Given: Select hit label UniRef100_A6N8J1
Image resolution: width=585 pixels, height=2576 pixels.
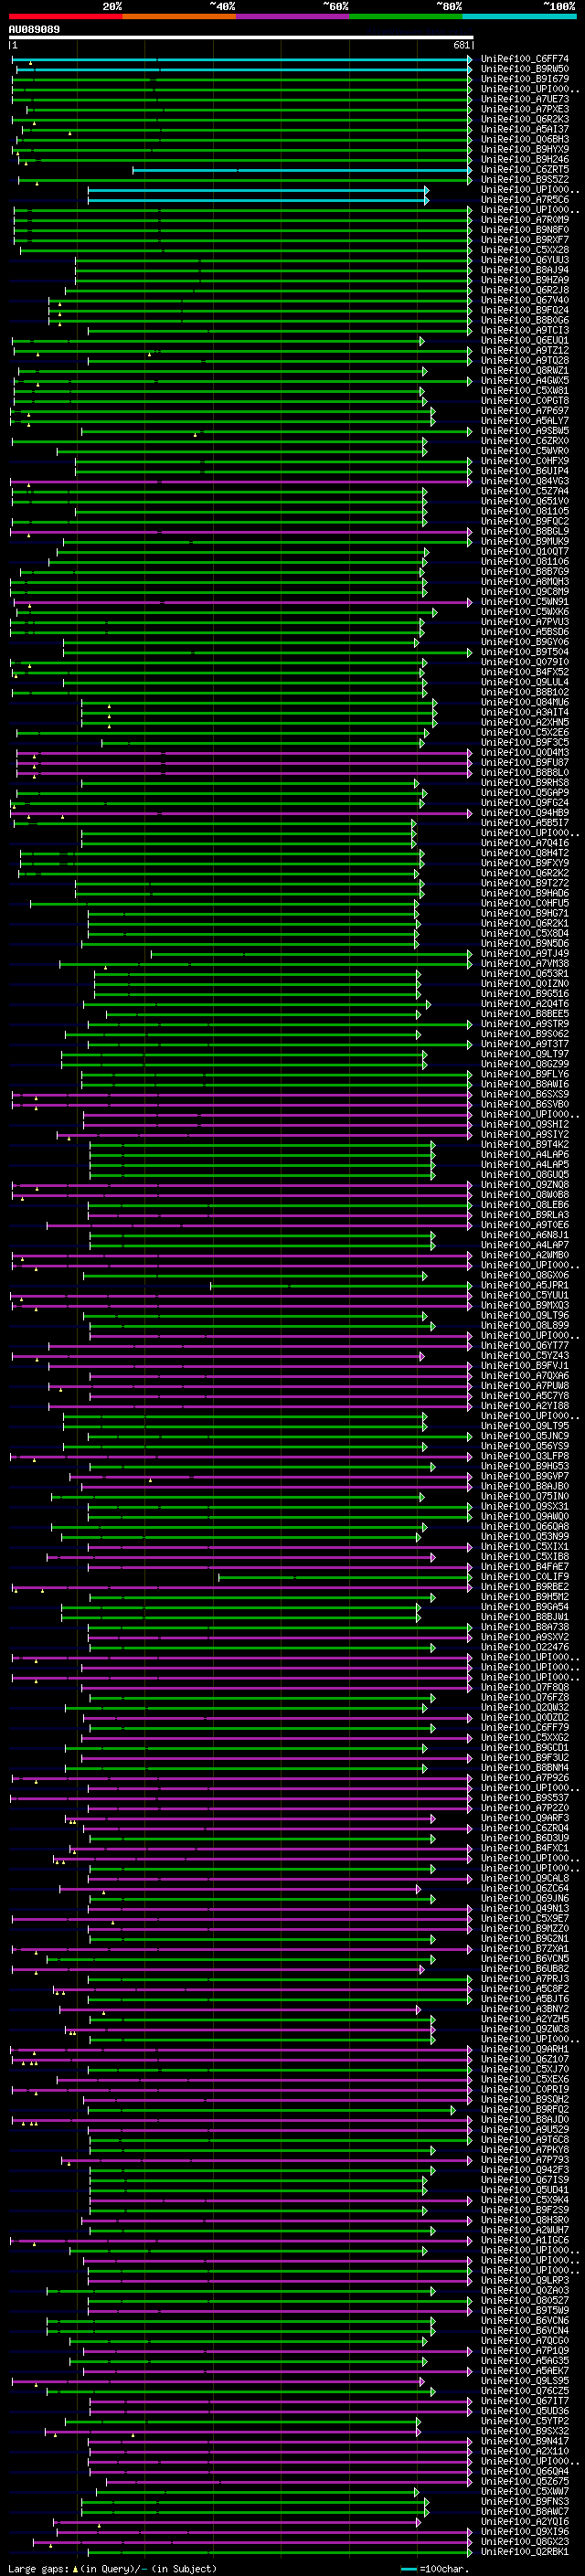Looking at the screenshot, I should pos(525,1235).
